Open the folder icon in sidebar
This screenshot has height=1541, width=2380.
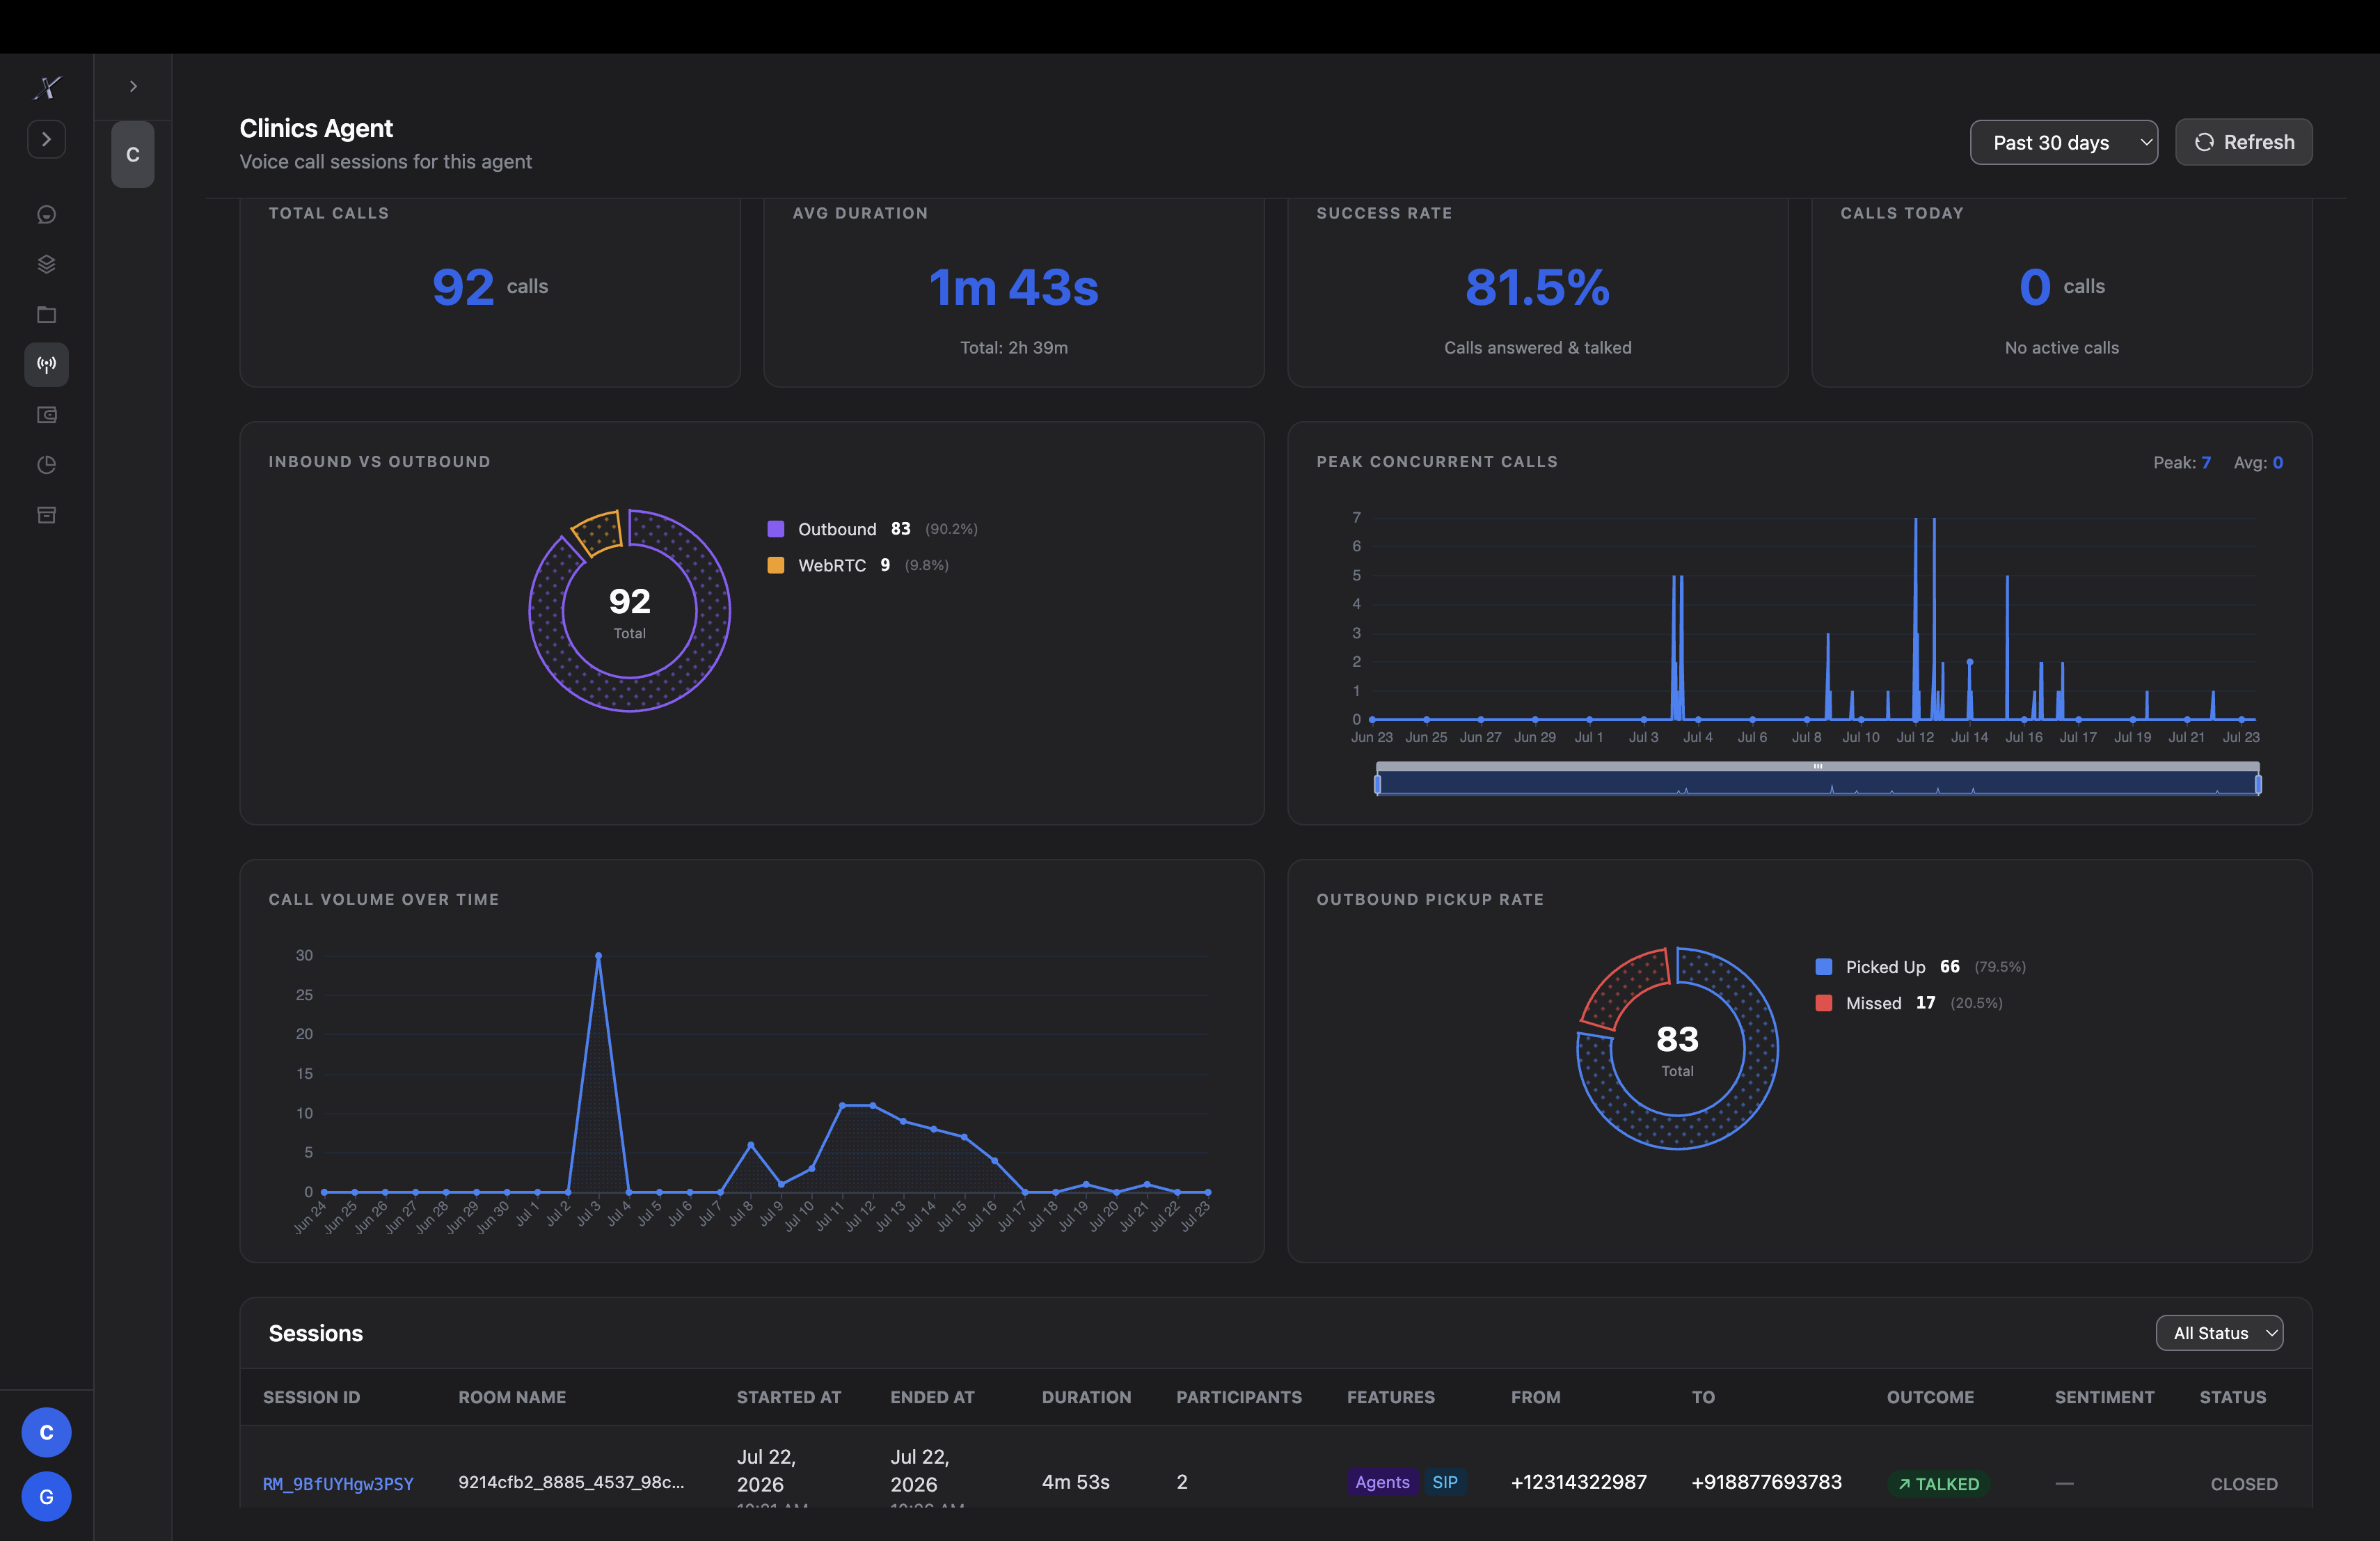point(46,314)
